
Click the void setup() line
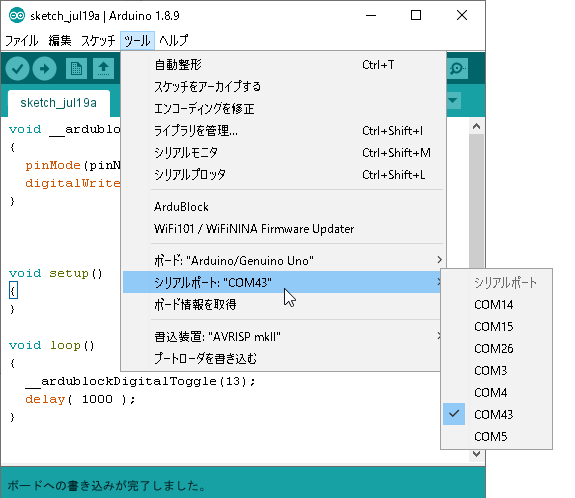tap(56, 274)
